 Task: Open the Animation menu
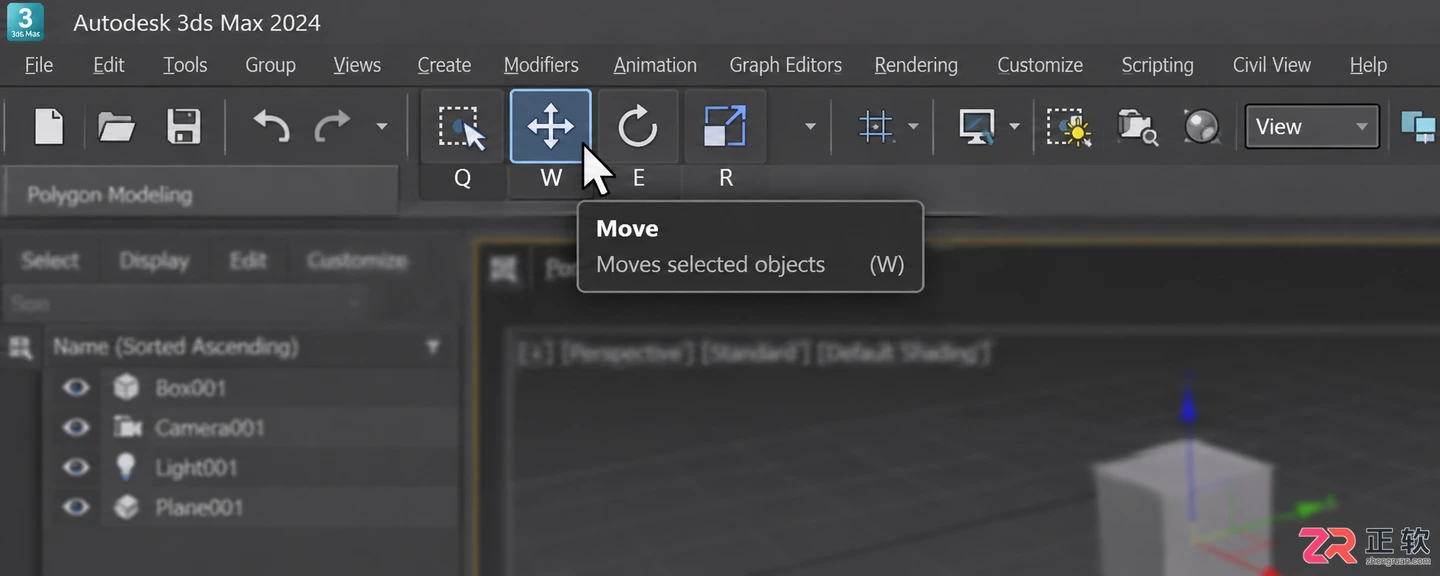[655, 65]
